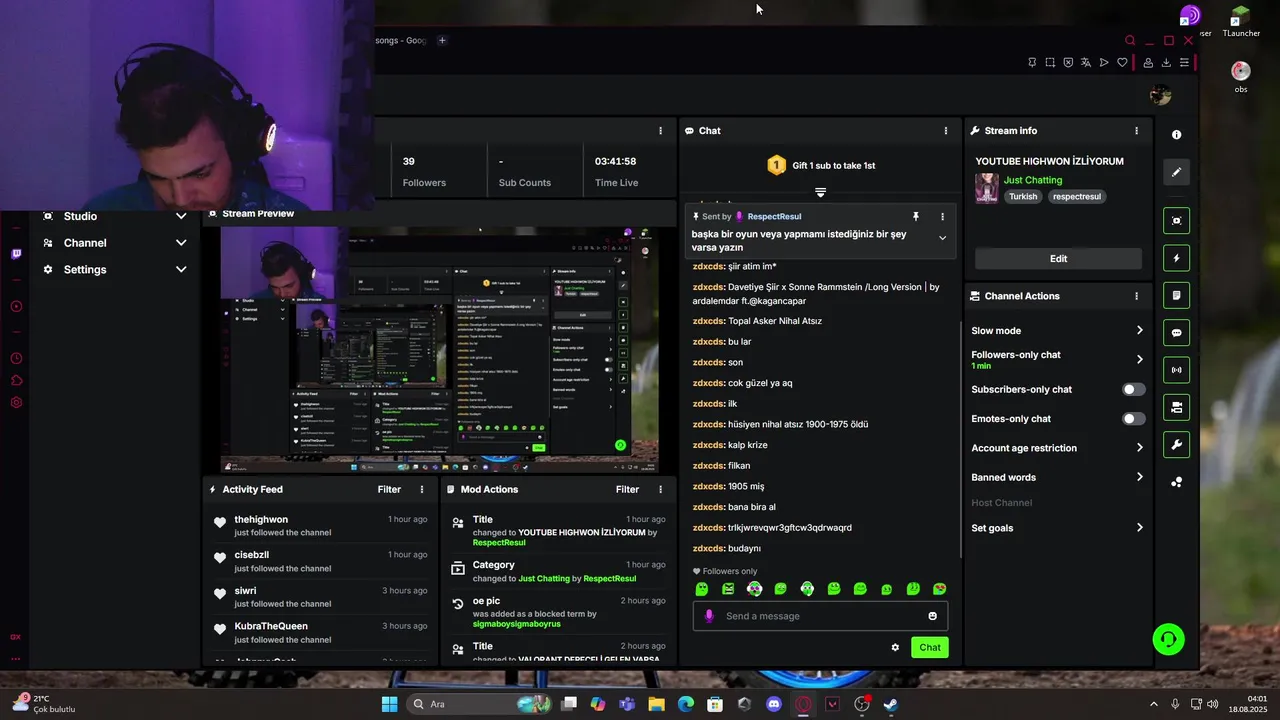Click the pencil edit icon in sidebar
Viewport: 1280px width, 720px height.
1176,172
